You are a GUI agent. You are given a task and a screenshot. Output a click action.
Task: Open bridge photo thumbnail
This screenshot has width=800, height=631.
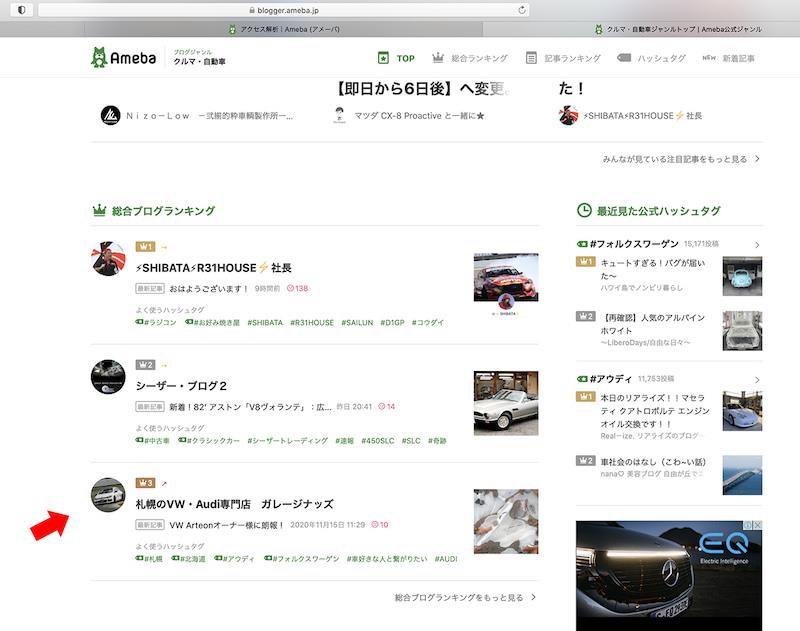click(x=742, y=475)
